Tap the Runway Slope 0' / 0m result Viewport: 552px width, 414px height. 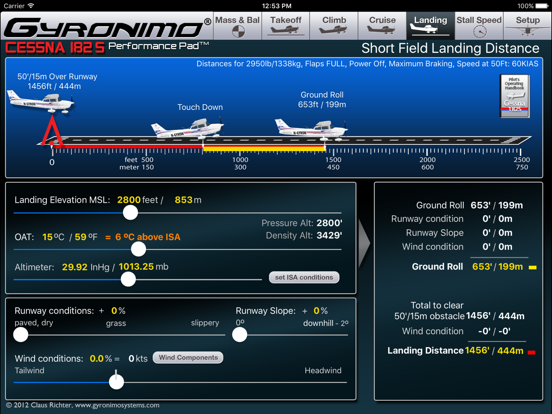tap(497, 233)
